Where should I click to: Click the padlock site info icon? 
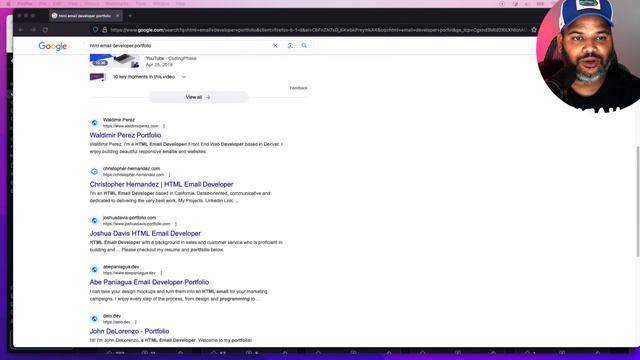(x=104, y=30)
